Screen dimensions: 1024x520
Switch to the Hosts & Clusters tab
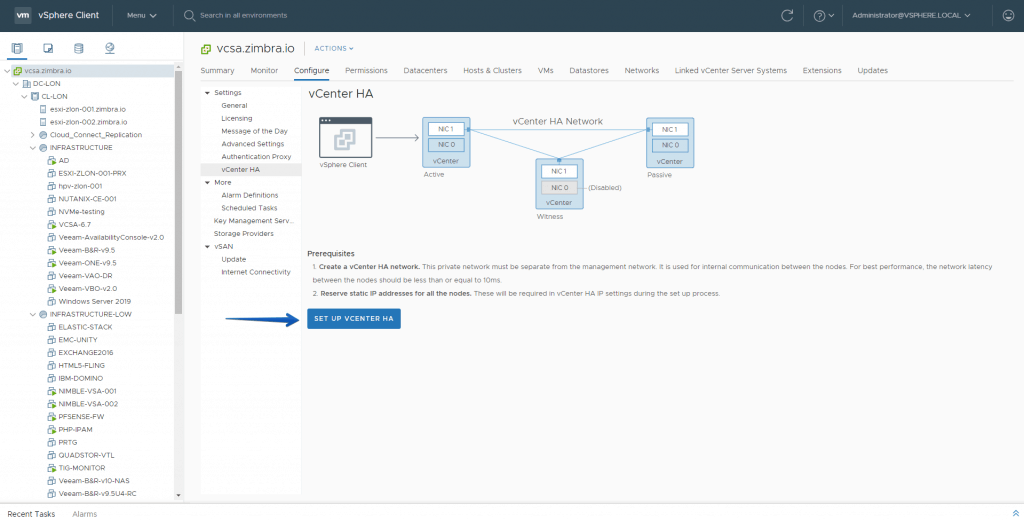click(x=492, y=71)
